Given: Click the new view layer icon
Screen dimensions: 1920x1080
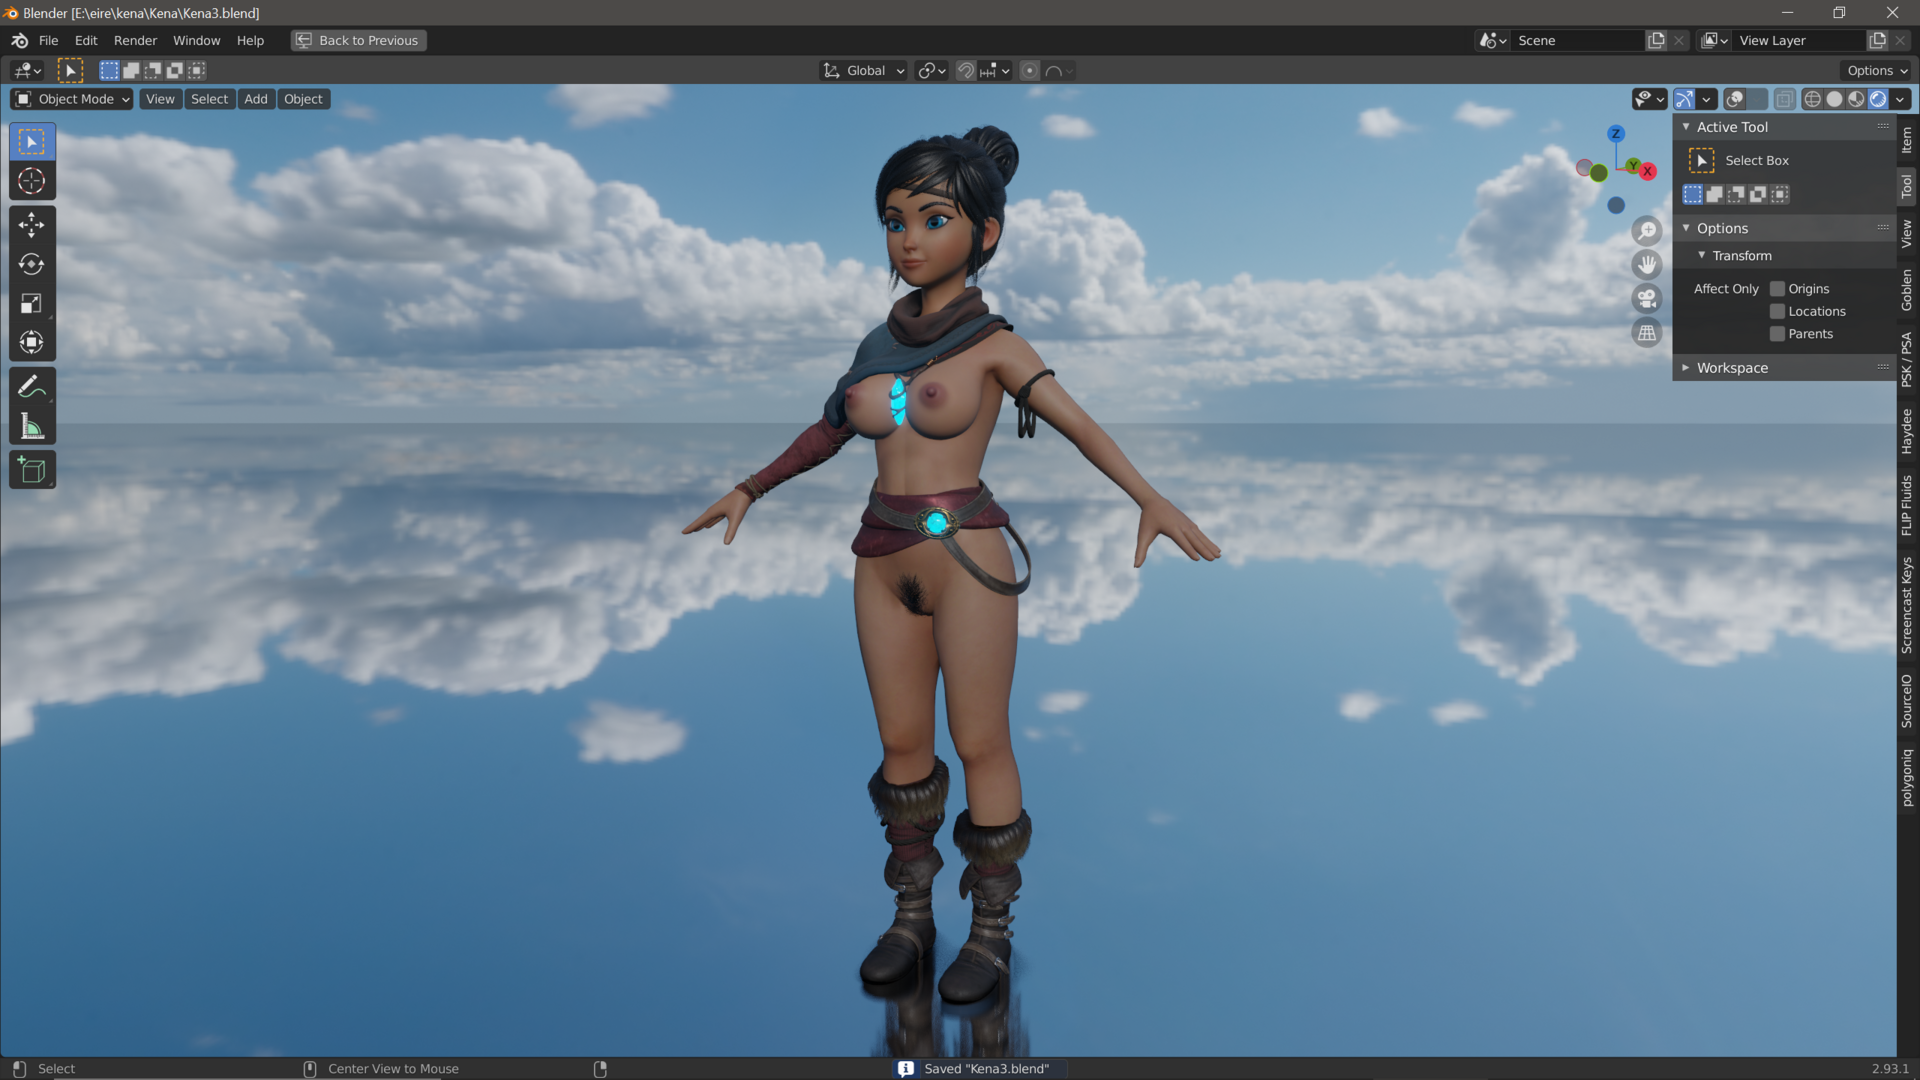Looking at the screenshot, I should 1878,41.
